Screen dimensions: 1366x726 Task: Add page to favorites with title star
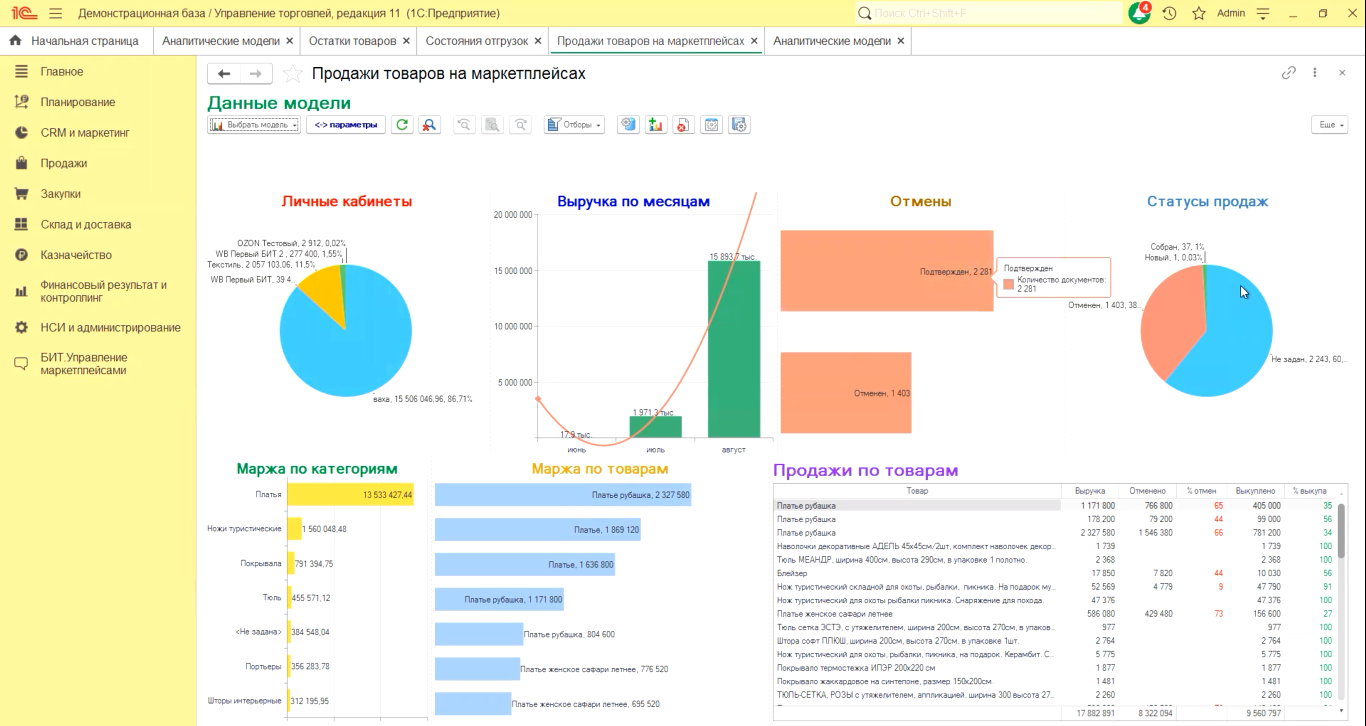tap(292, 74)
